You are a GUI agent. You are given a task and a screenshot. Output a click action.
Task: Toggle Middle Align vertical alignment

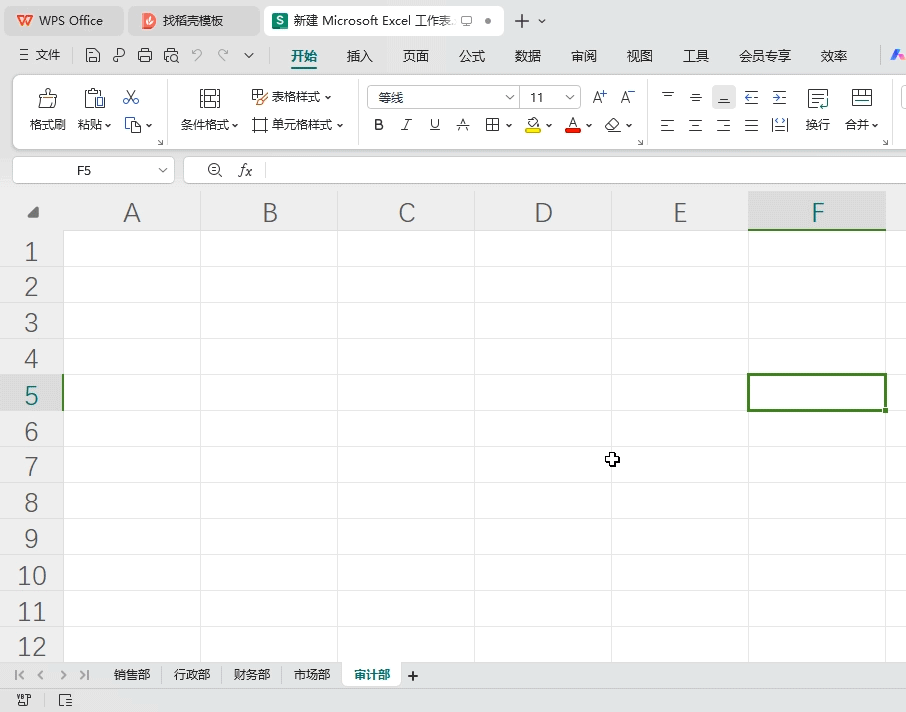(x=696, y=97)
